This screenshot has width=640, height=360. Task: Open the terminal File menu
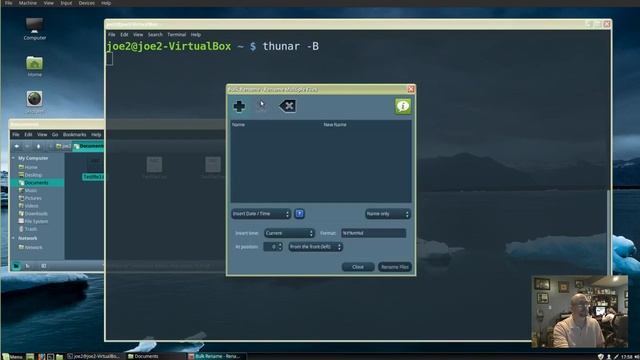pos(111,35)
